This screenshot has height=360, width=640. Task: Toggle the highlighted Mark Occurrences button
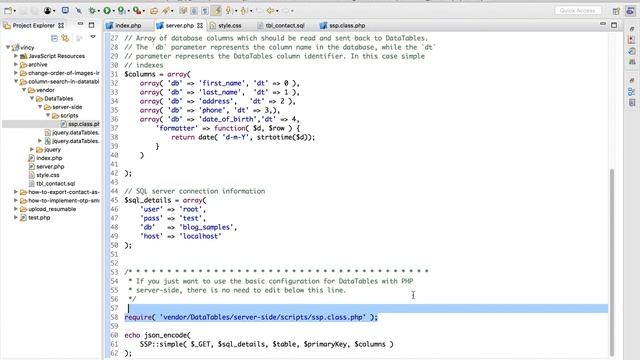tap(217, 11)
